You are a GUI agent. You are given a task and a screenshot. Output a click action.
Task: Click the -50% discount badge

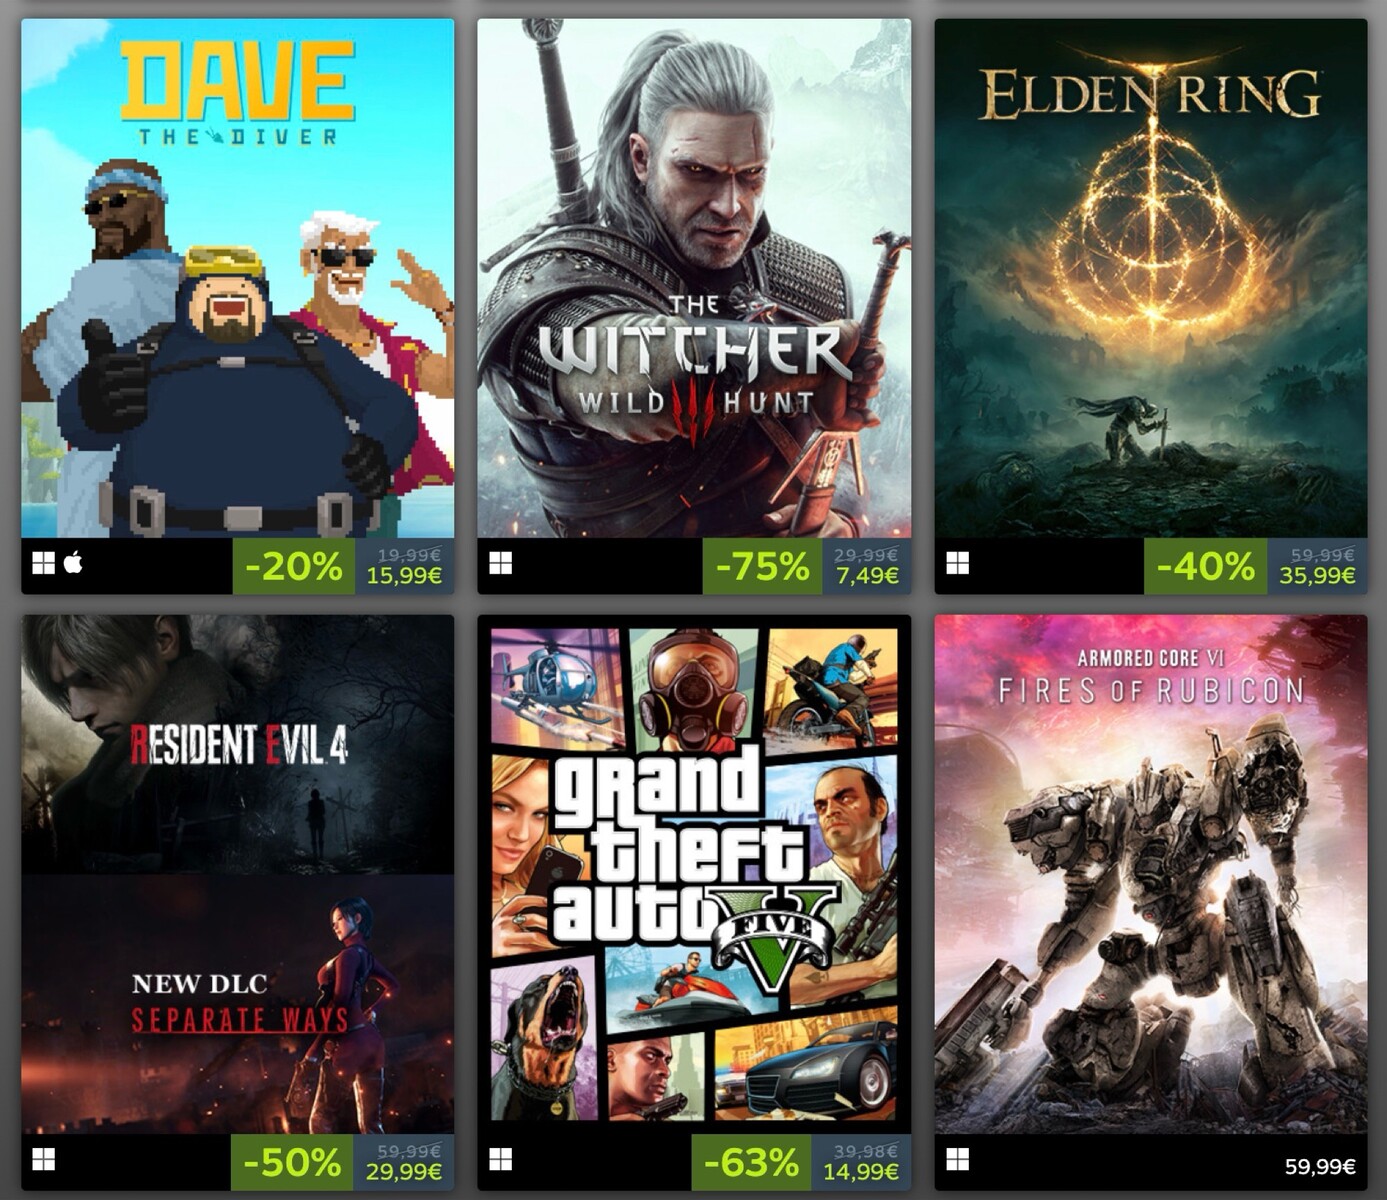[x=292, y=1162]
